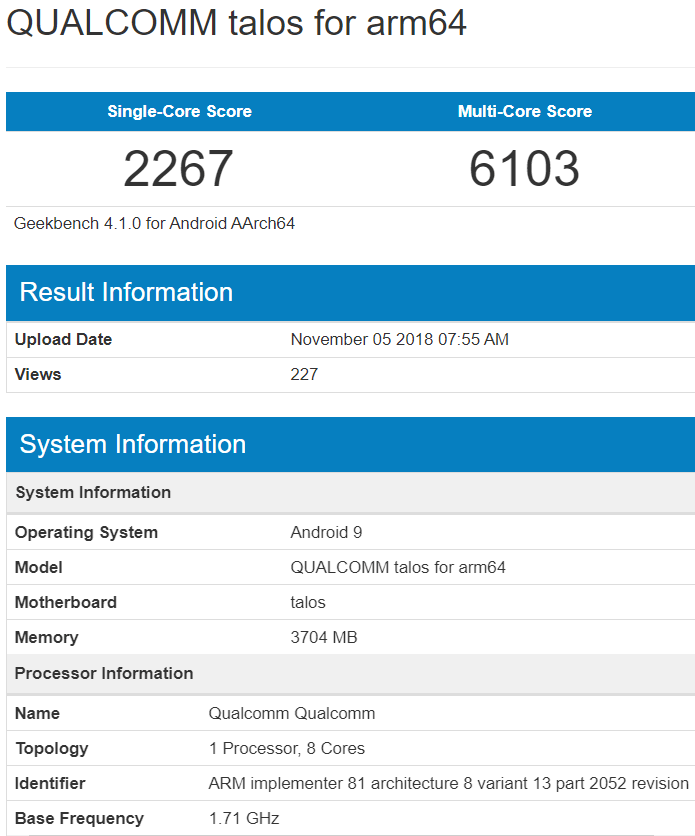Click the page title 'QUALCOMM talos for arm64'
The width and height of the screenshot is (695, 836).
(x=236, y=23)
